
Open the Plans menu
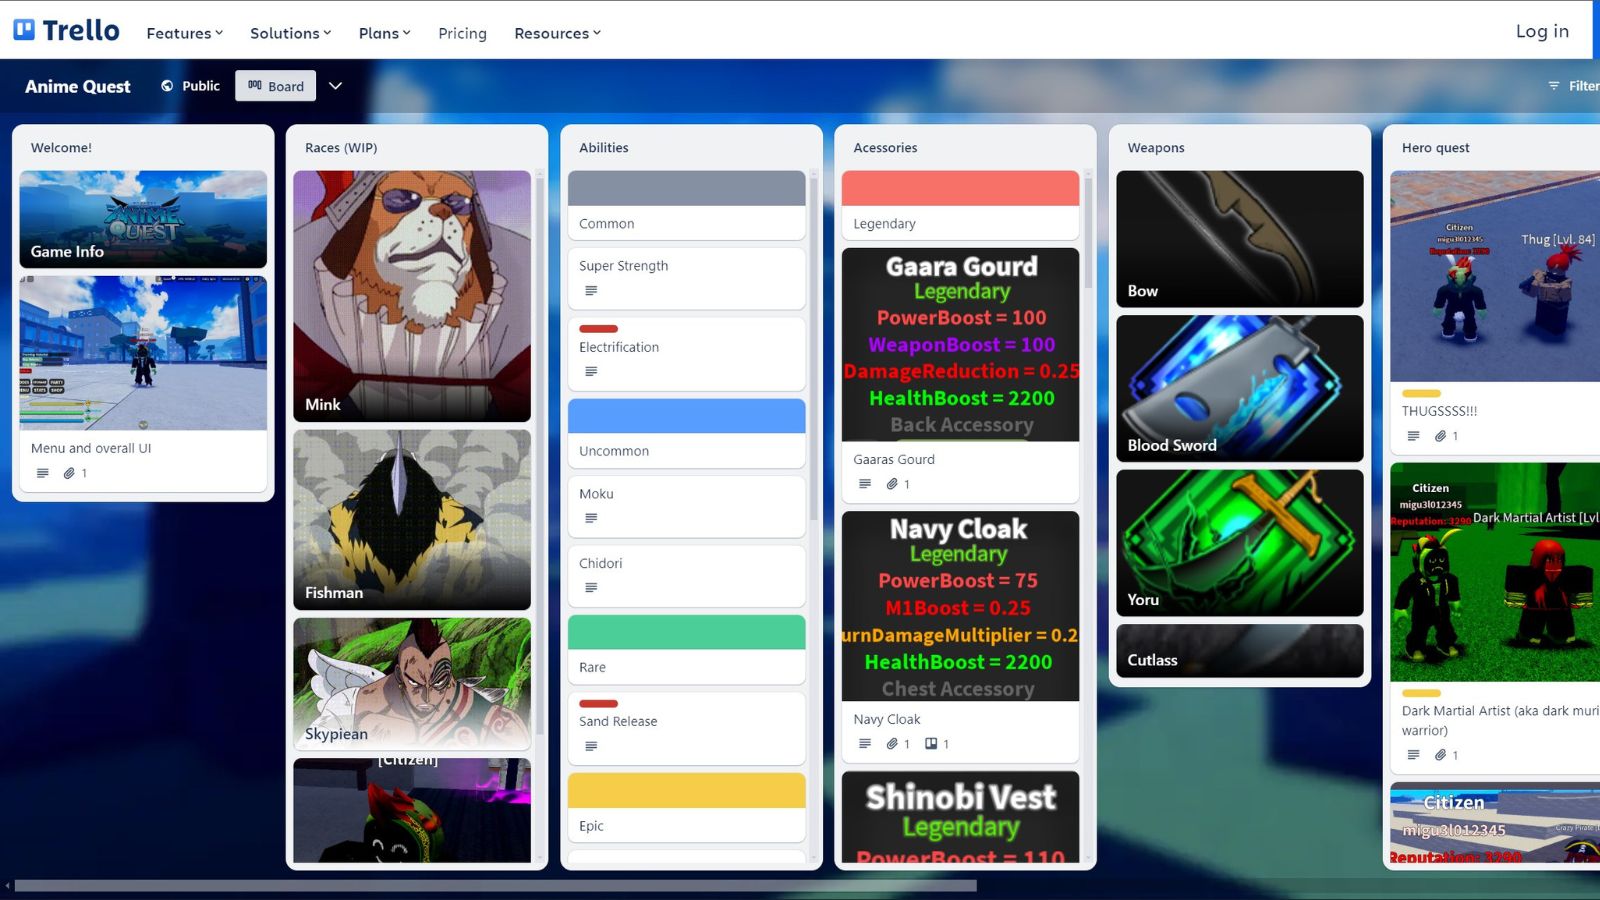click(384, 33)
